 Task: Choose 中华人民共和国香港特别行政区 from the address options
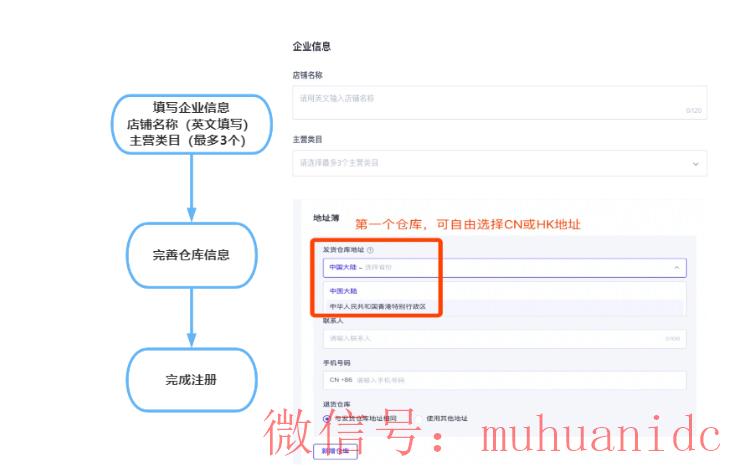377,306
